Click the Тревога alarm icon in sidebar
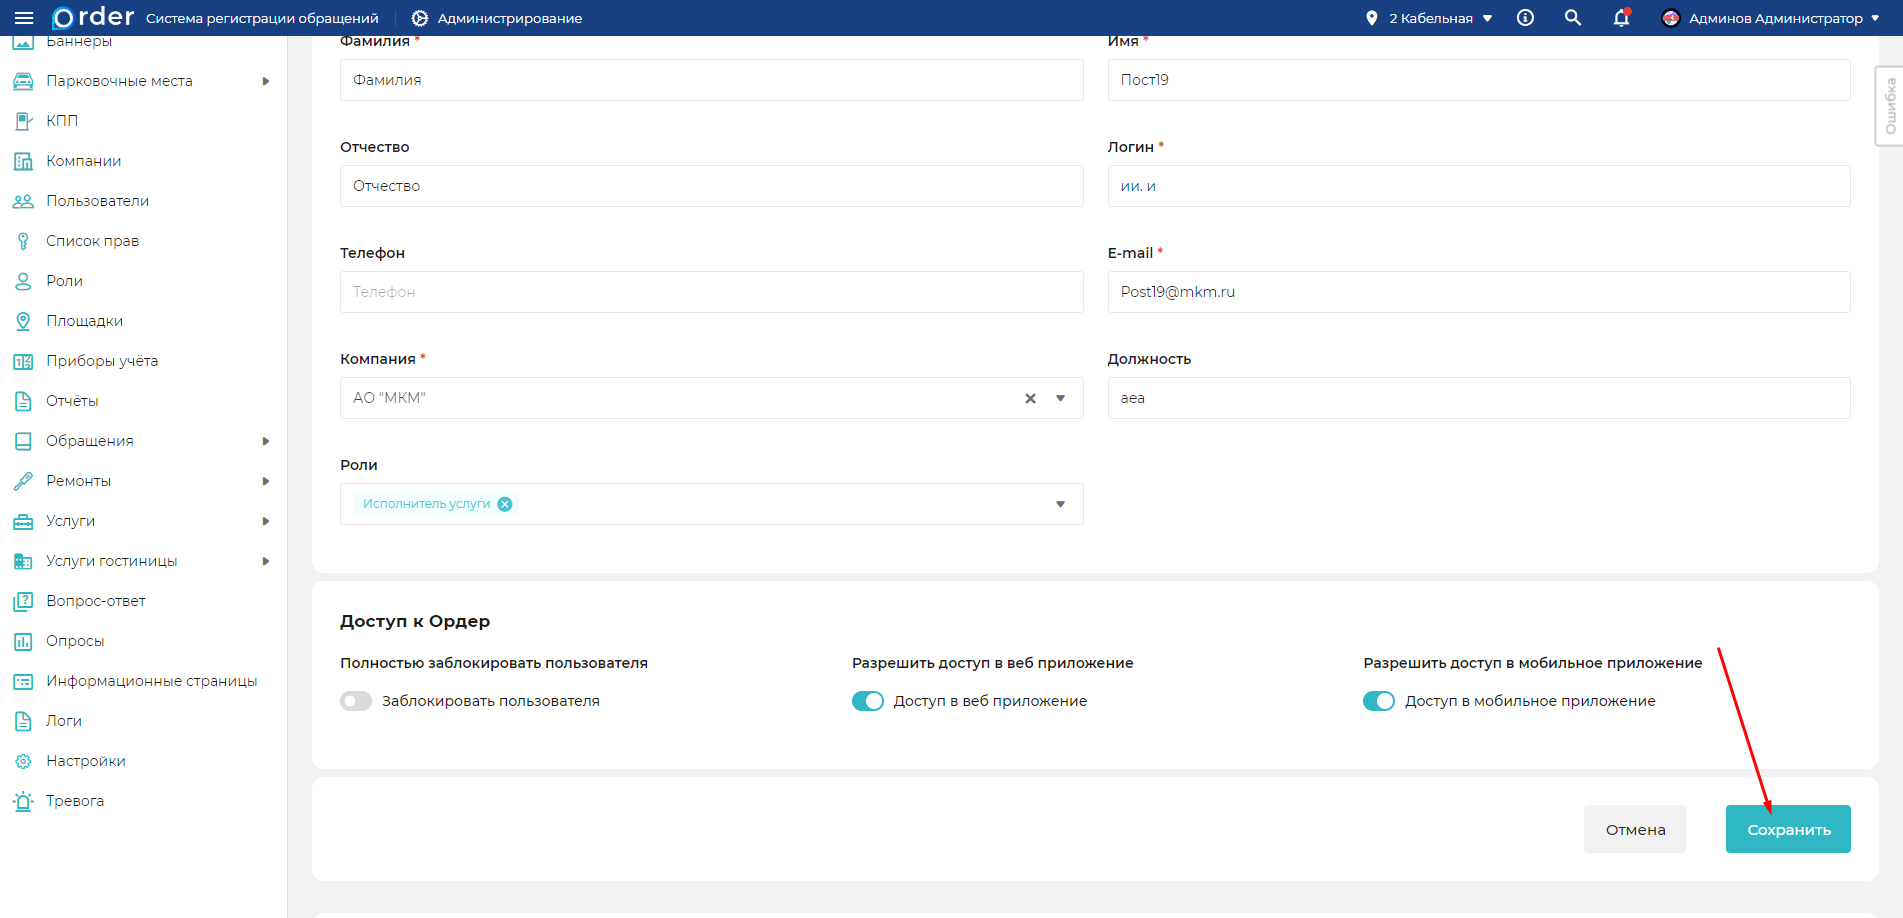The width and height of the screenshot is (1903, 918). tap(23, 801)
